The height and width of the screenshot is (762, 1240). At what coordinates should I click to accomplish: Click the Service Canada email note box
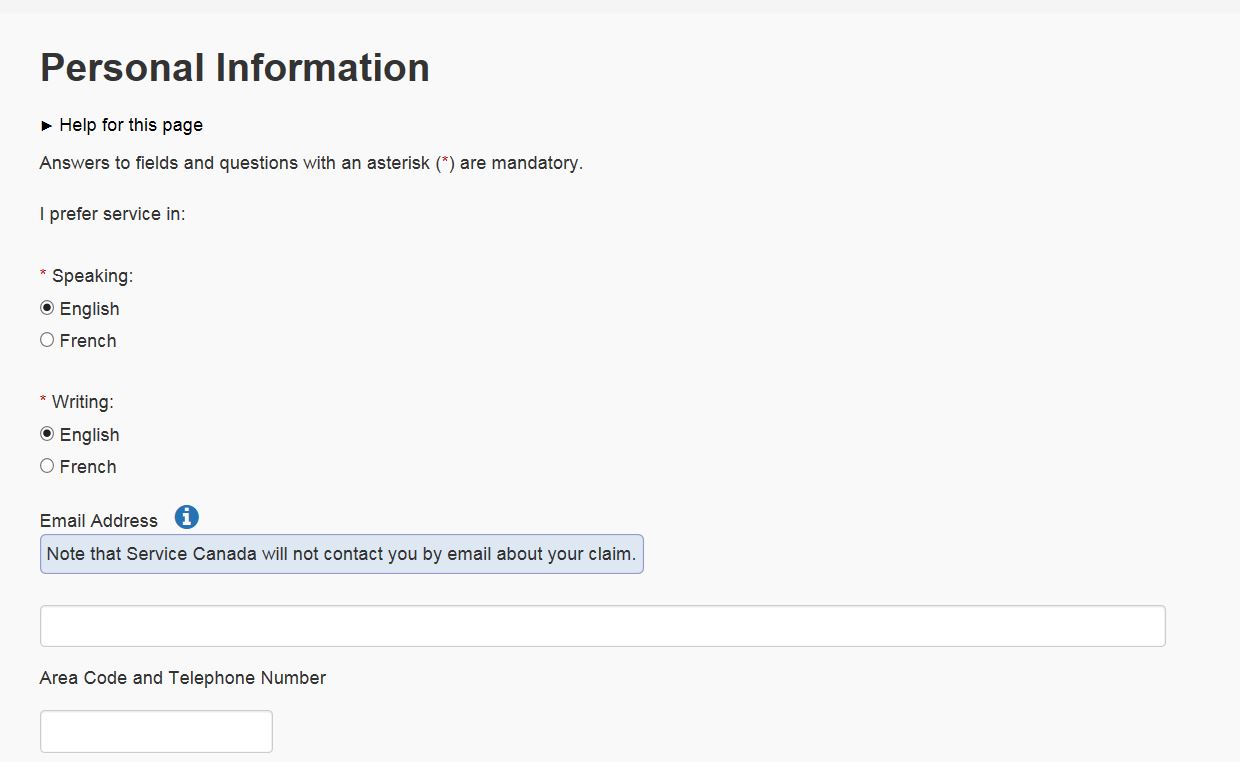tap(341, 554)
